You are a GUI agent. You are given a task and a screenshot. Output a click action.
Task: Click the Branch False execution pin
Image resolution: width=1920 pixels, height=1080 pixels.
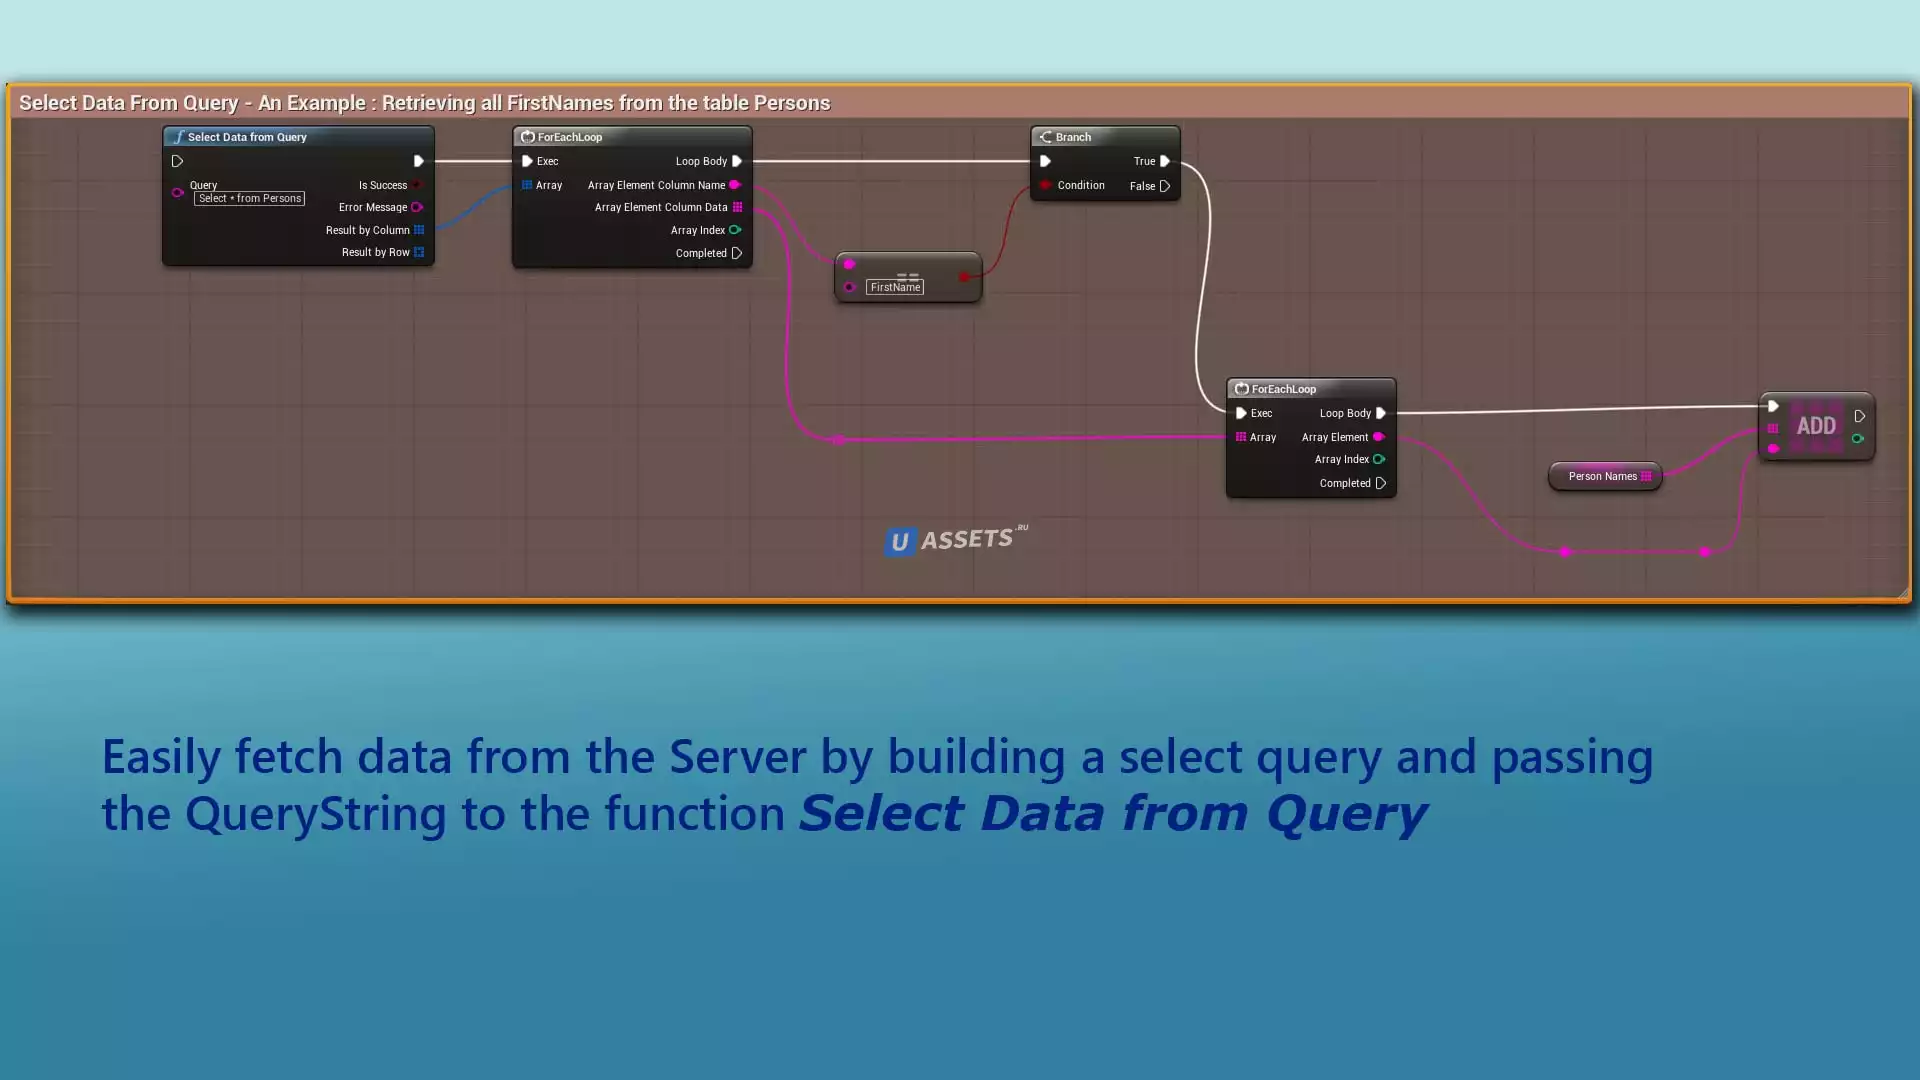pos(1165,186)
